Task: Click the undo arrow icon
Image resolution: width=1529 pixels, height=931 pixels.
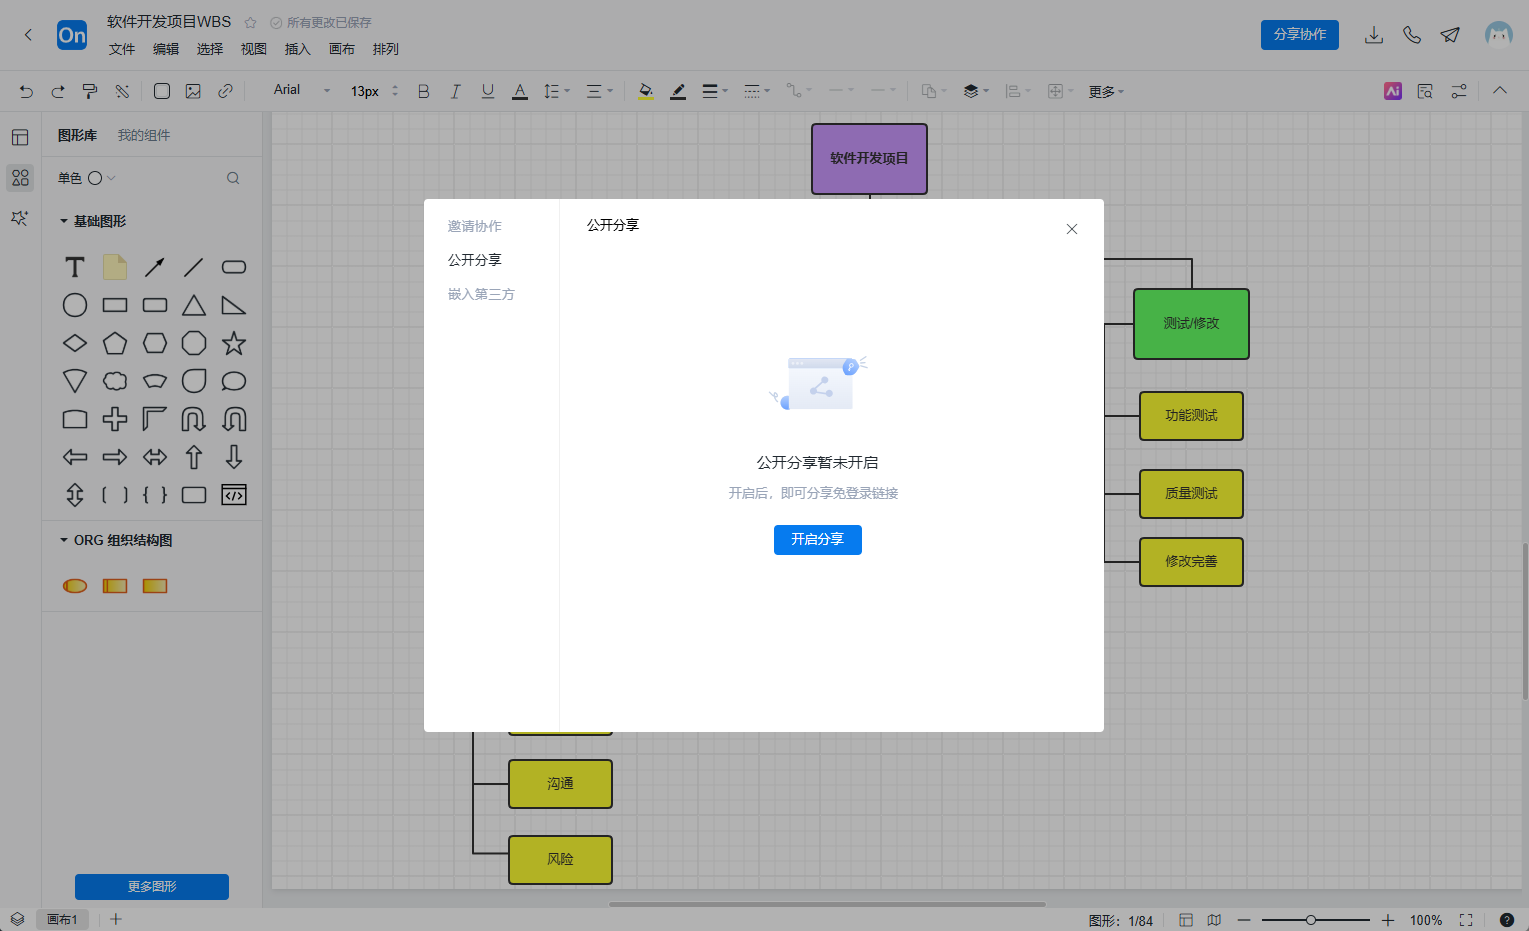Action: [x=26, y=91]
